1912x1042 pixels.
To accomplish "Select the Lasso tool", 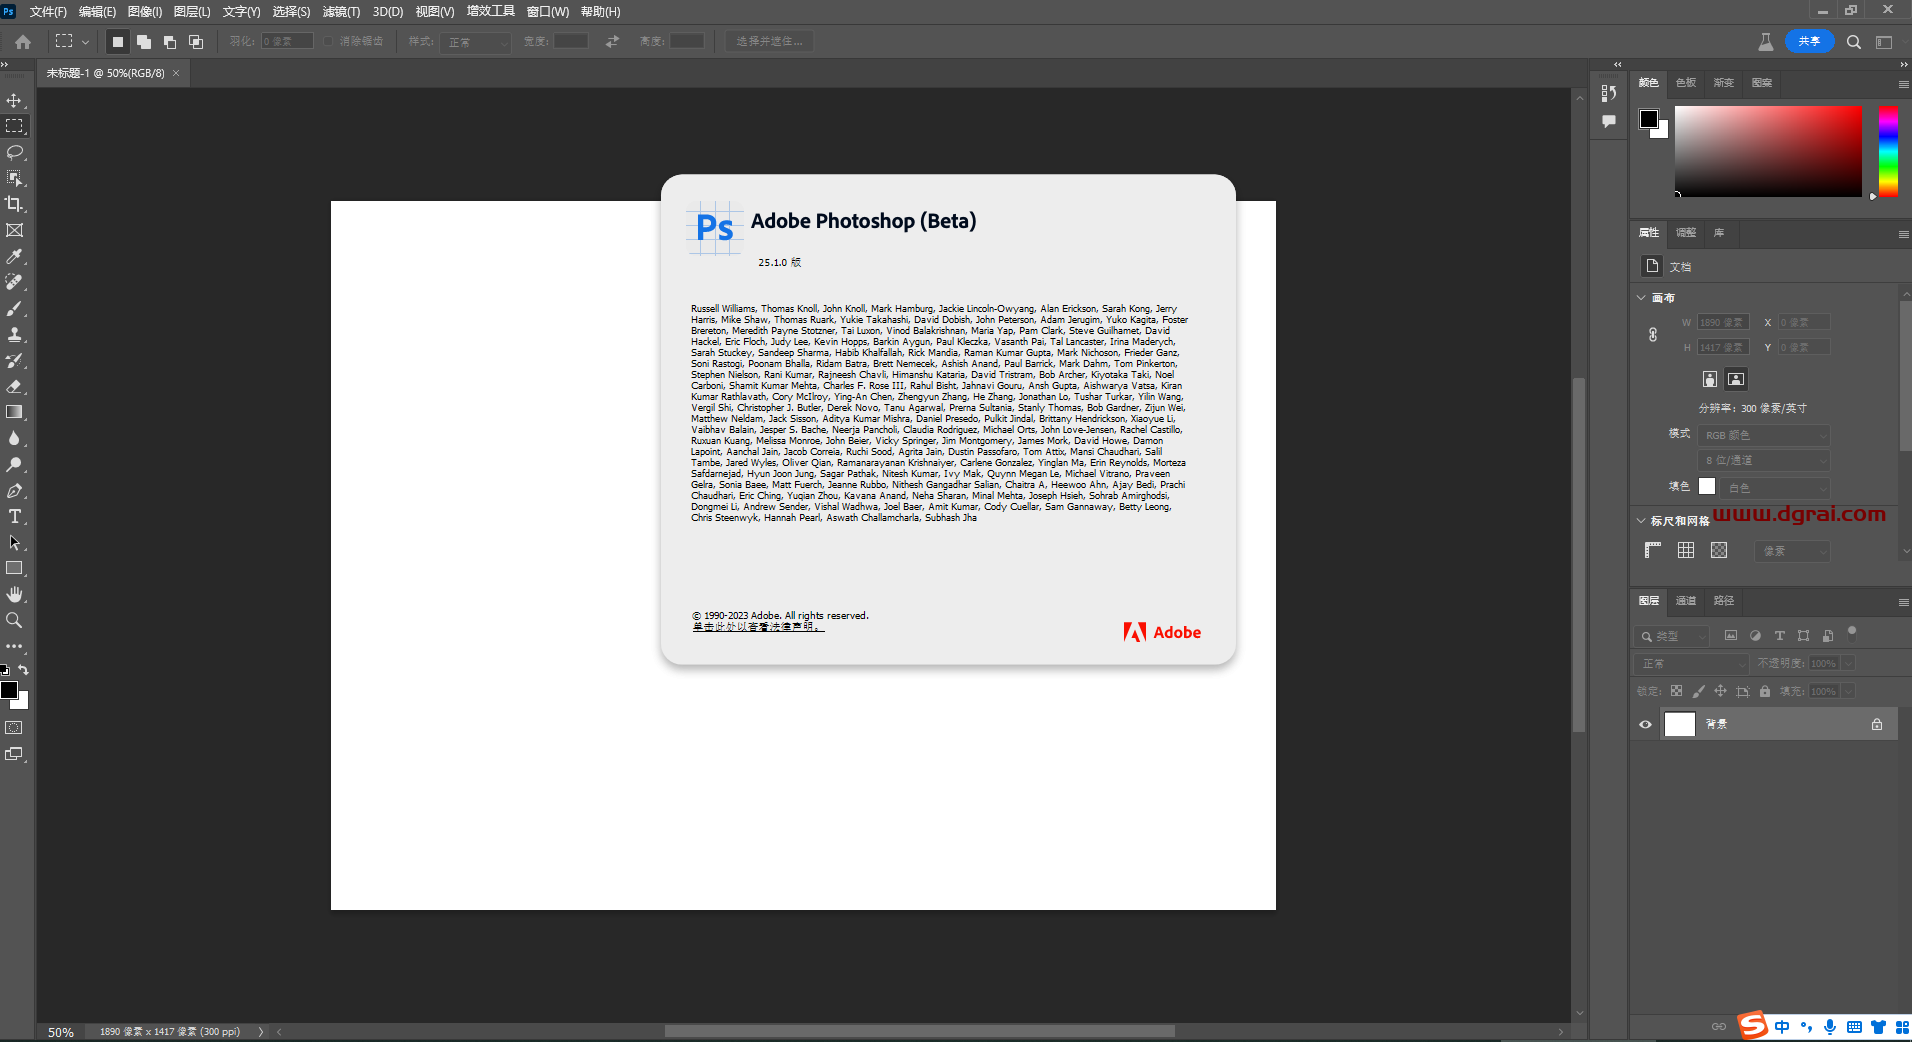I will tap(14, 153).
